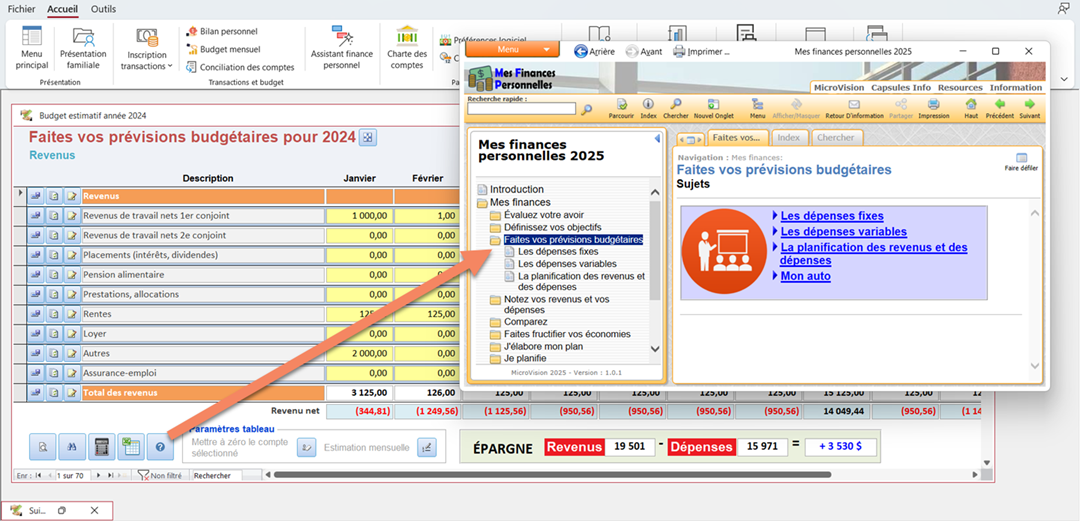1080x521 pixels.
Task: Select the Capsules Info tab
Action: tap(901, 88)
